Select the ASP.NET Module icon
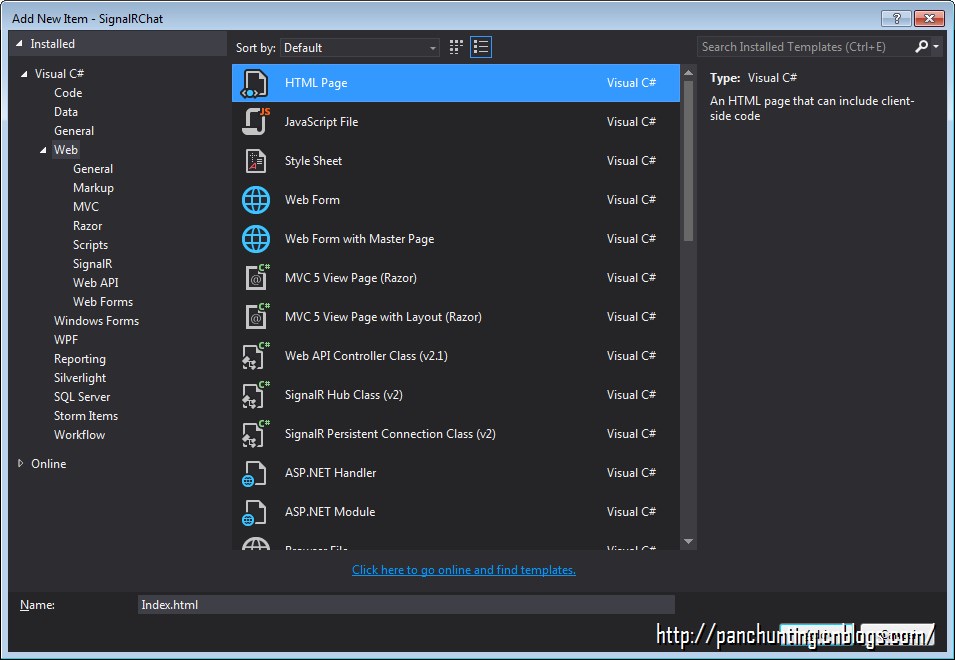Viewport: 955px width, 660px height. (255, 512)
